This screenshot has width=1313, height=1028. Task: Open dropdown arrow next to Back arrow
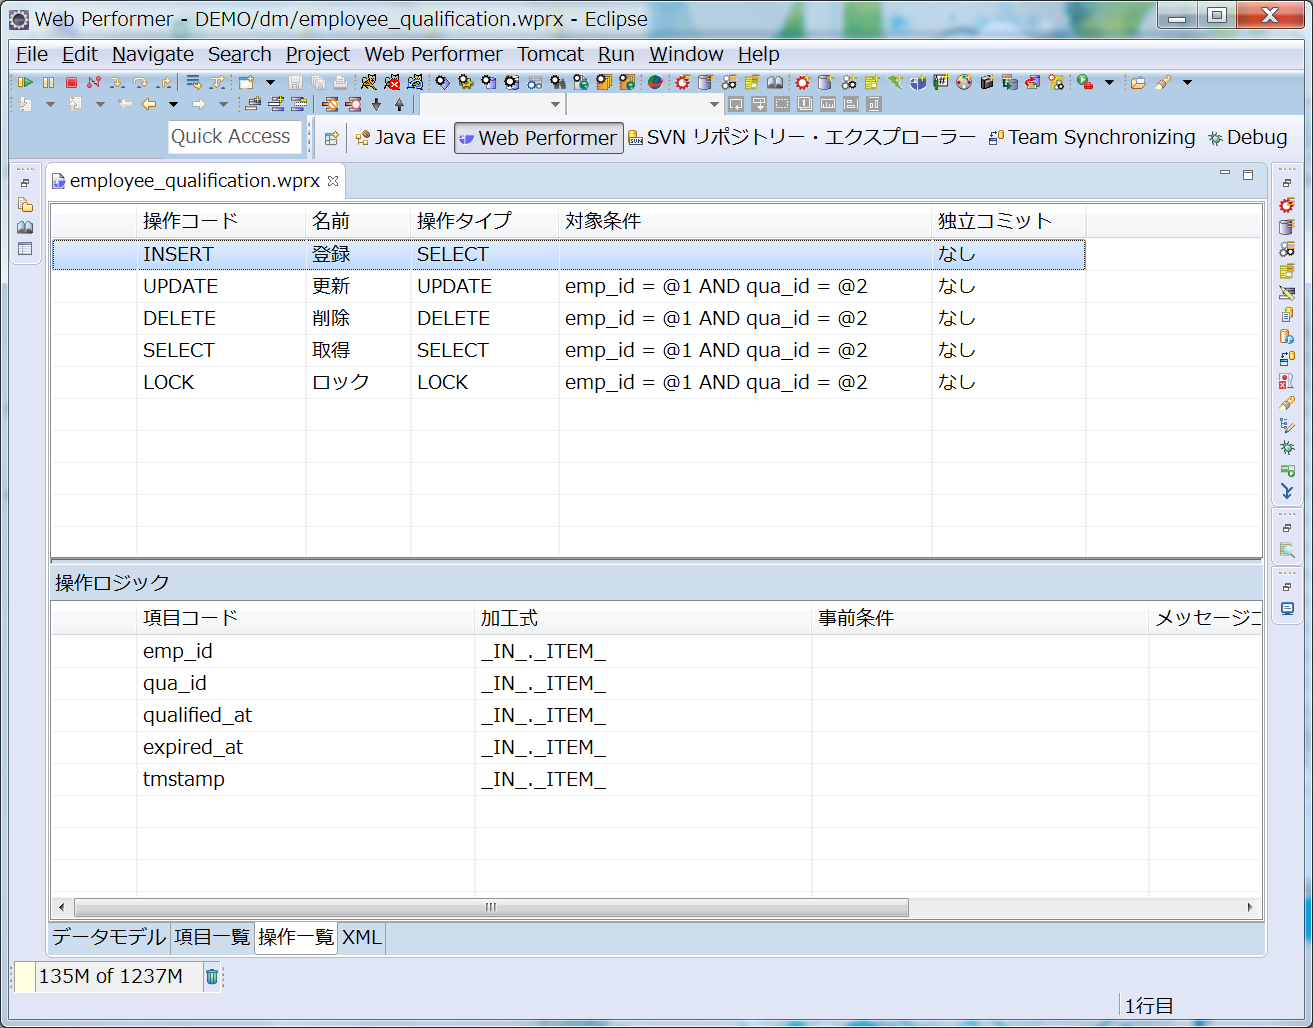(173, 104)
